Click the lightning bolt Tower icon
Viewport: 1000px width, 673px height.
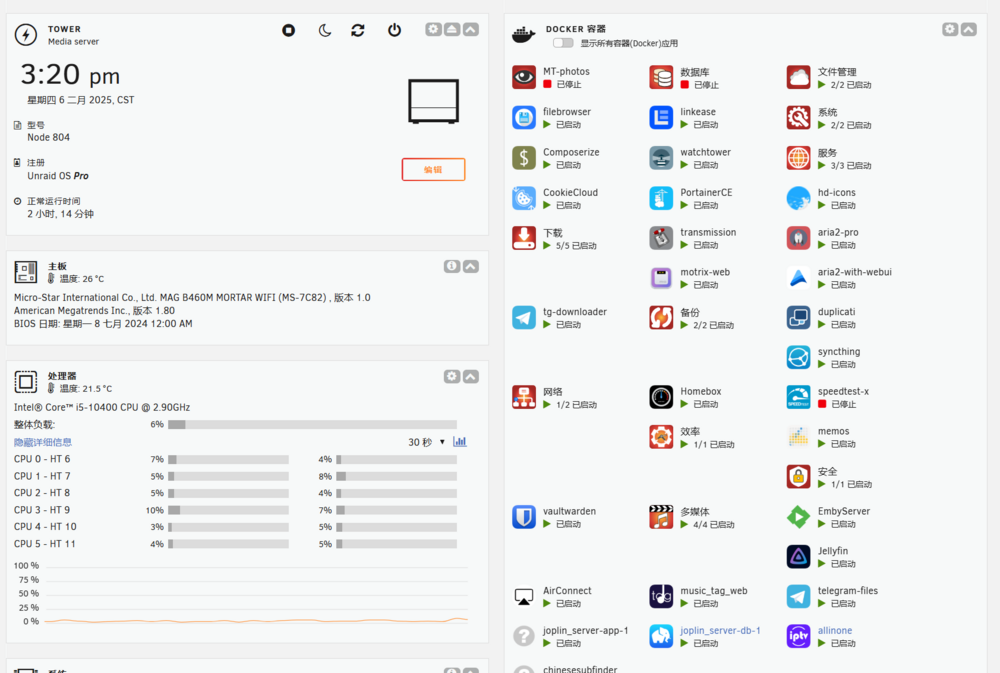click(26, 34)
